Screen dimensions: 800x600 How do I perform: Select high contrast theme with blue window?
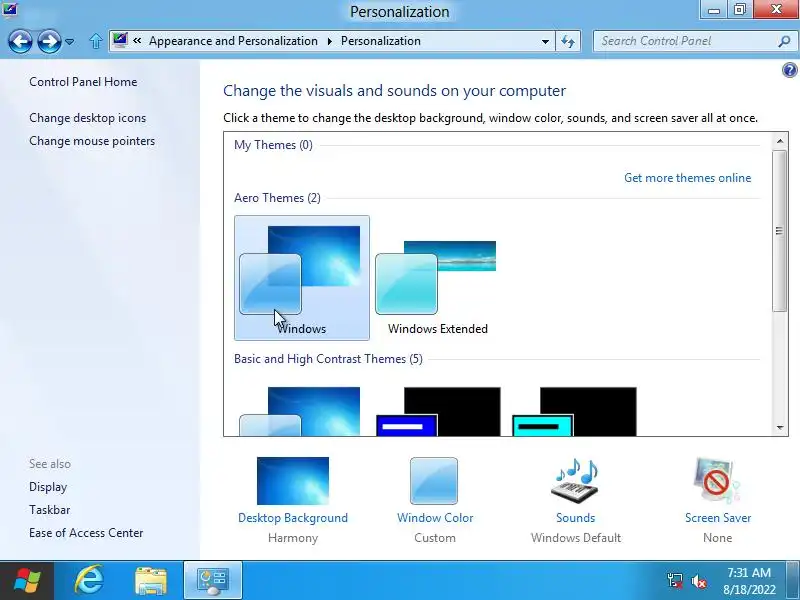click(x=438, y=411)
